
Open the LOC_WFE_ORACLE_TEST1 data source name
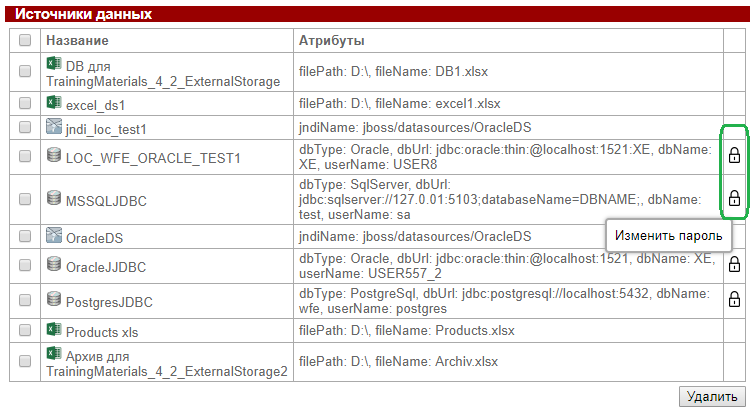pos(153,158)
